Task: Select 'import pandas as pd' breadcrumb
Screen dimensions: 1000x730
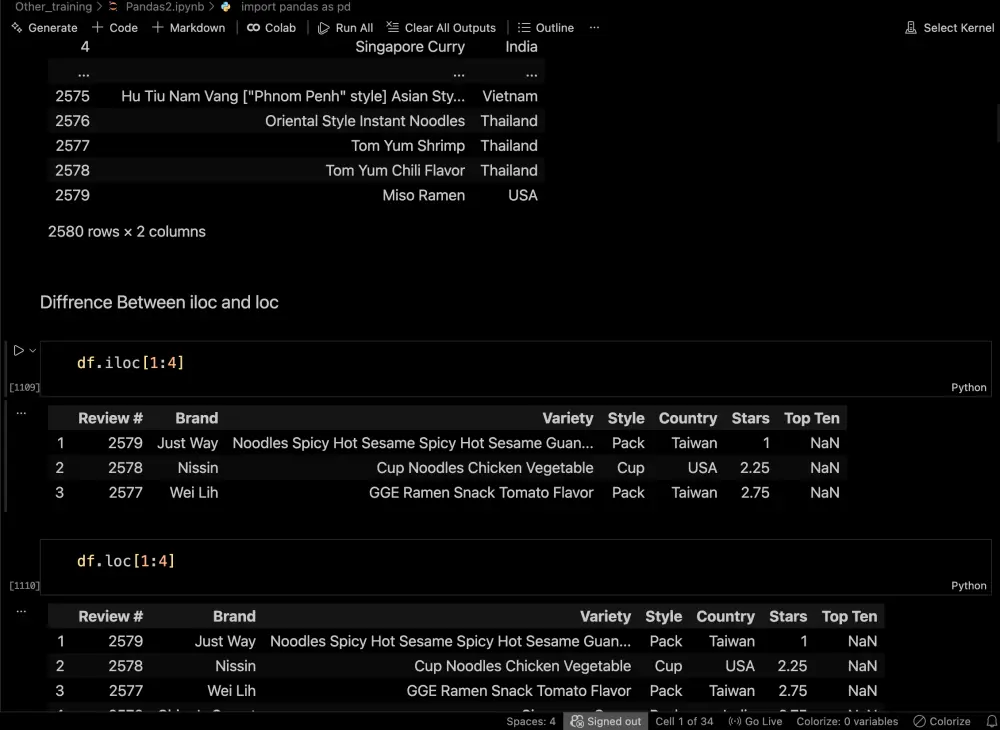Action: (x=295, y=7)
